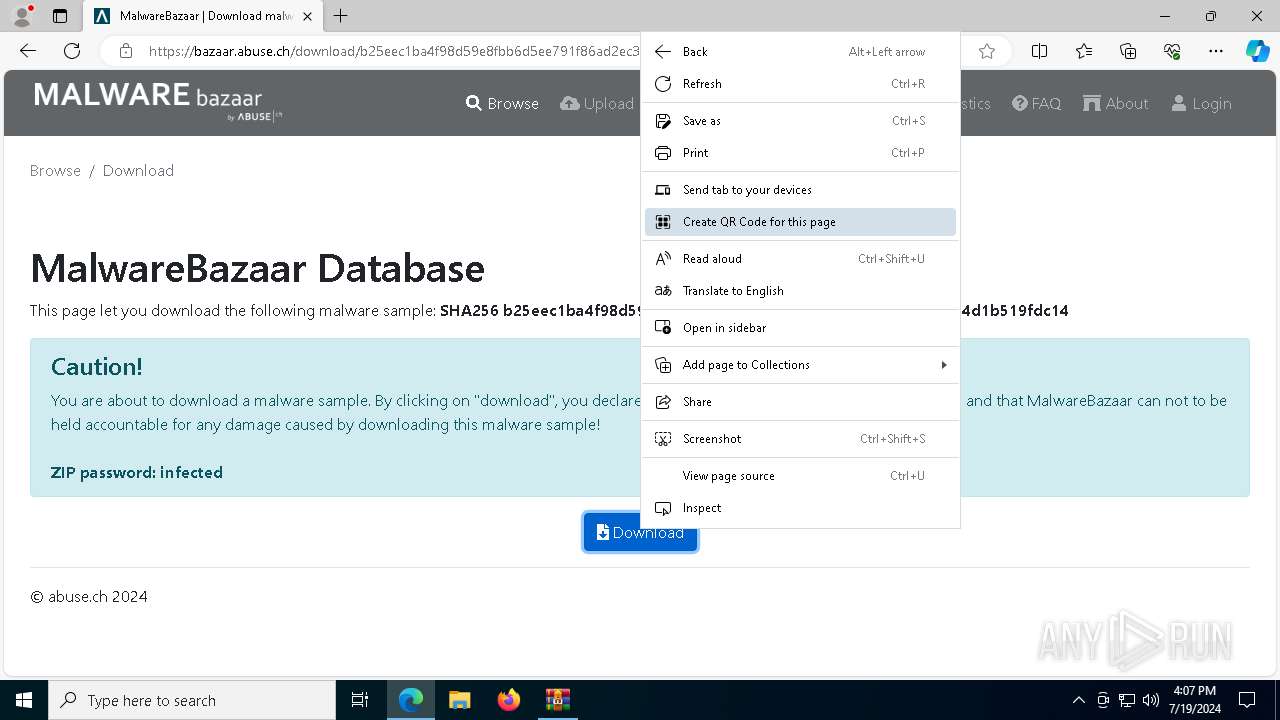Click the Browse breadcrumb link
Screen dimensions: 1280x720
tap(55, 171)
